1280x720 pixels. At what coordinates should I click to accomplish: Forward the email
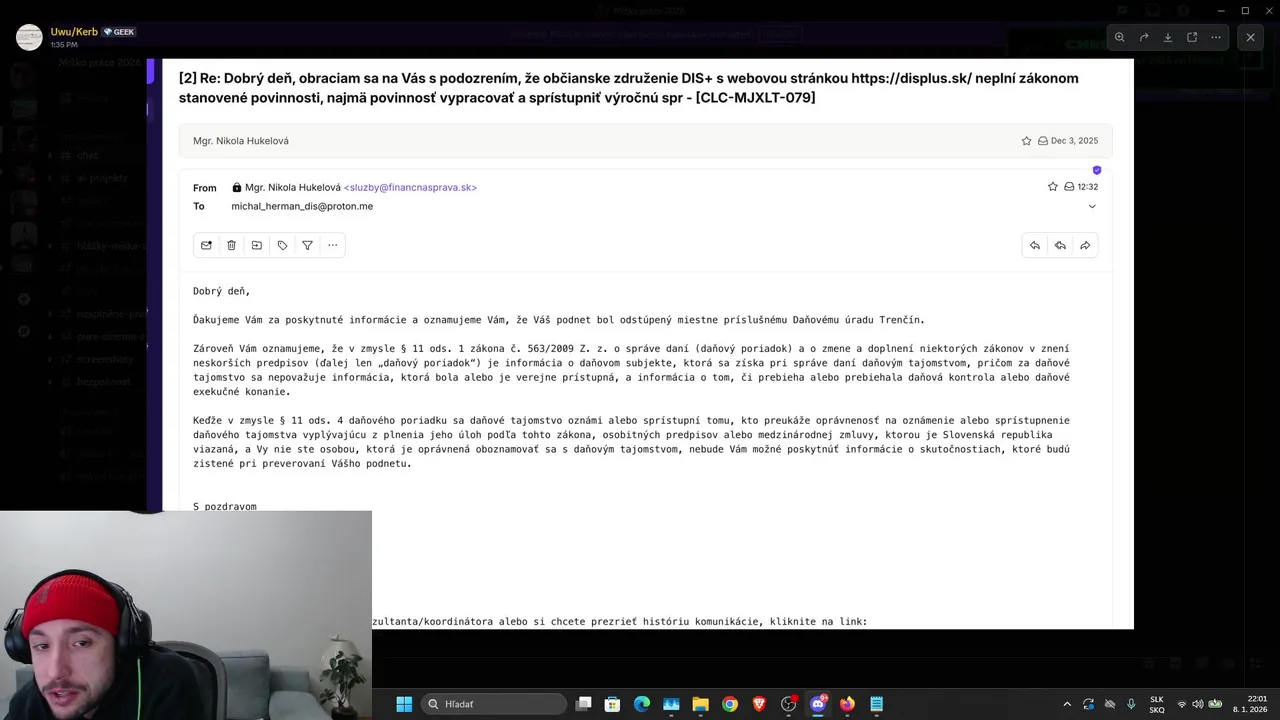(x=1085, y=245)
